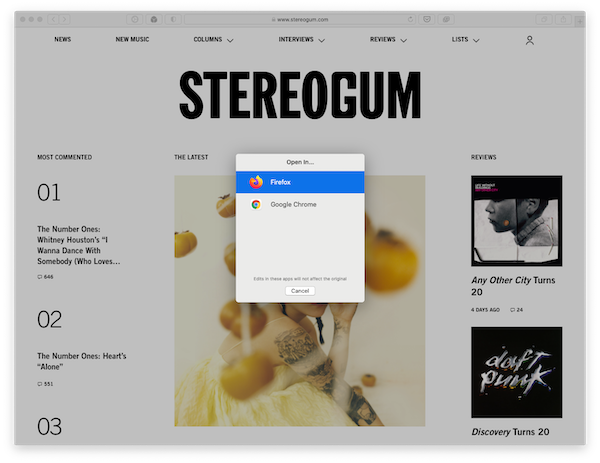Click the 24 comments count under review

click(x=517, y=310)
